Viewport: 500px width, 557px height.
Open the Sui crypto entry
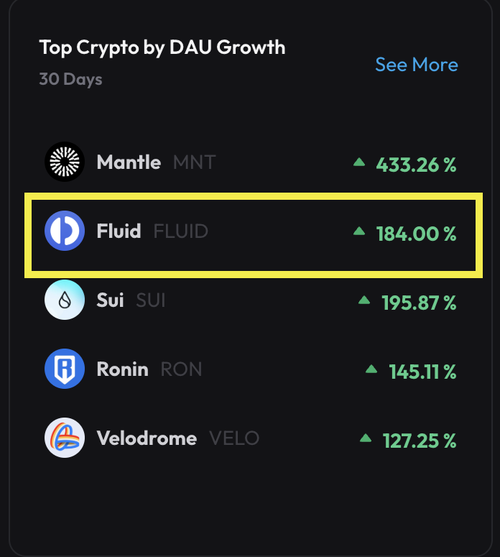250,300
